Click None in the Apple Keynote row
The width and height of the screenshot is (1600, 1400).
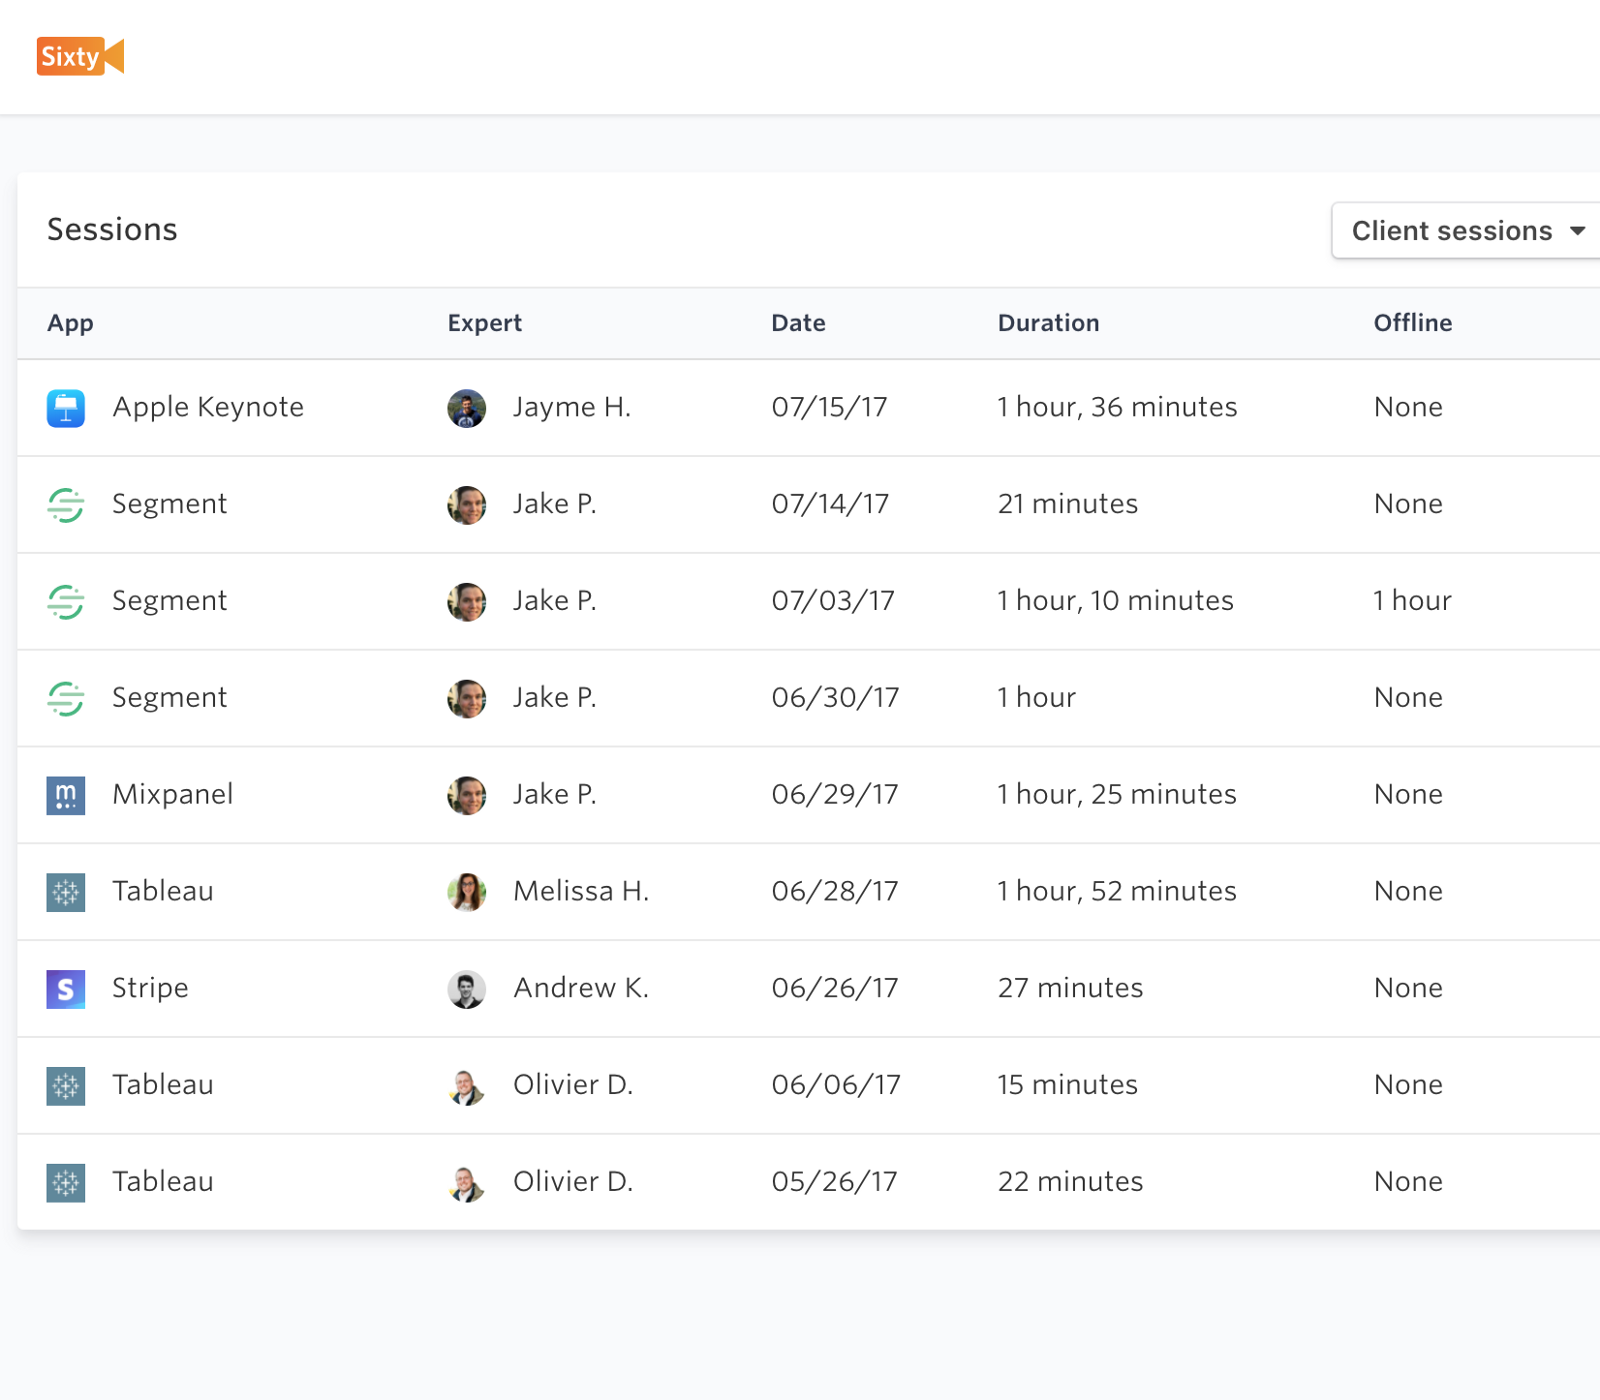click(x=1408, y=407)
